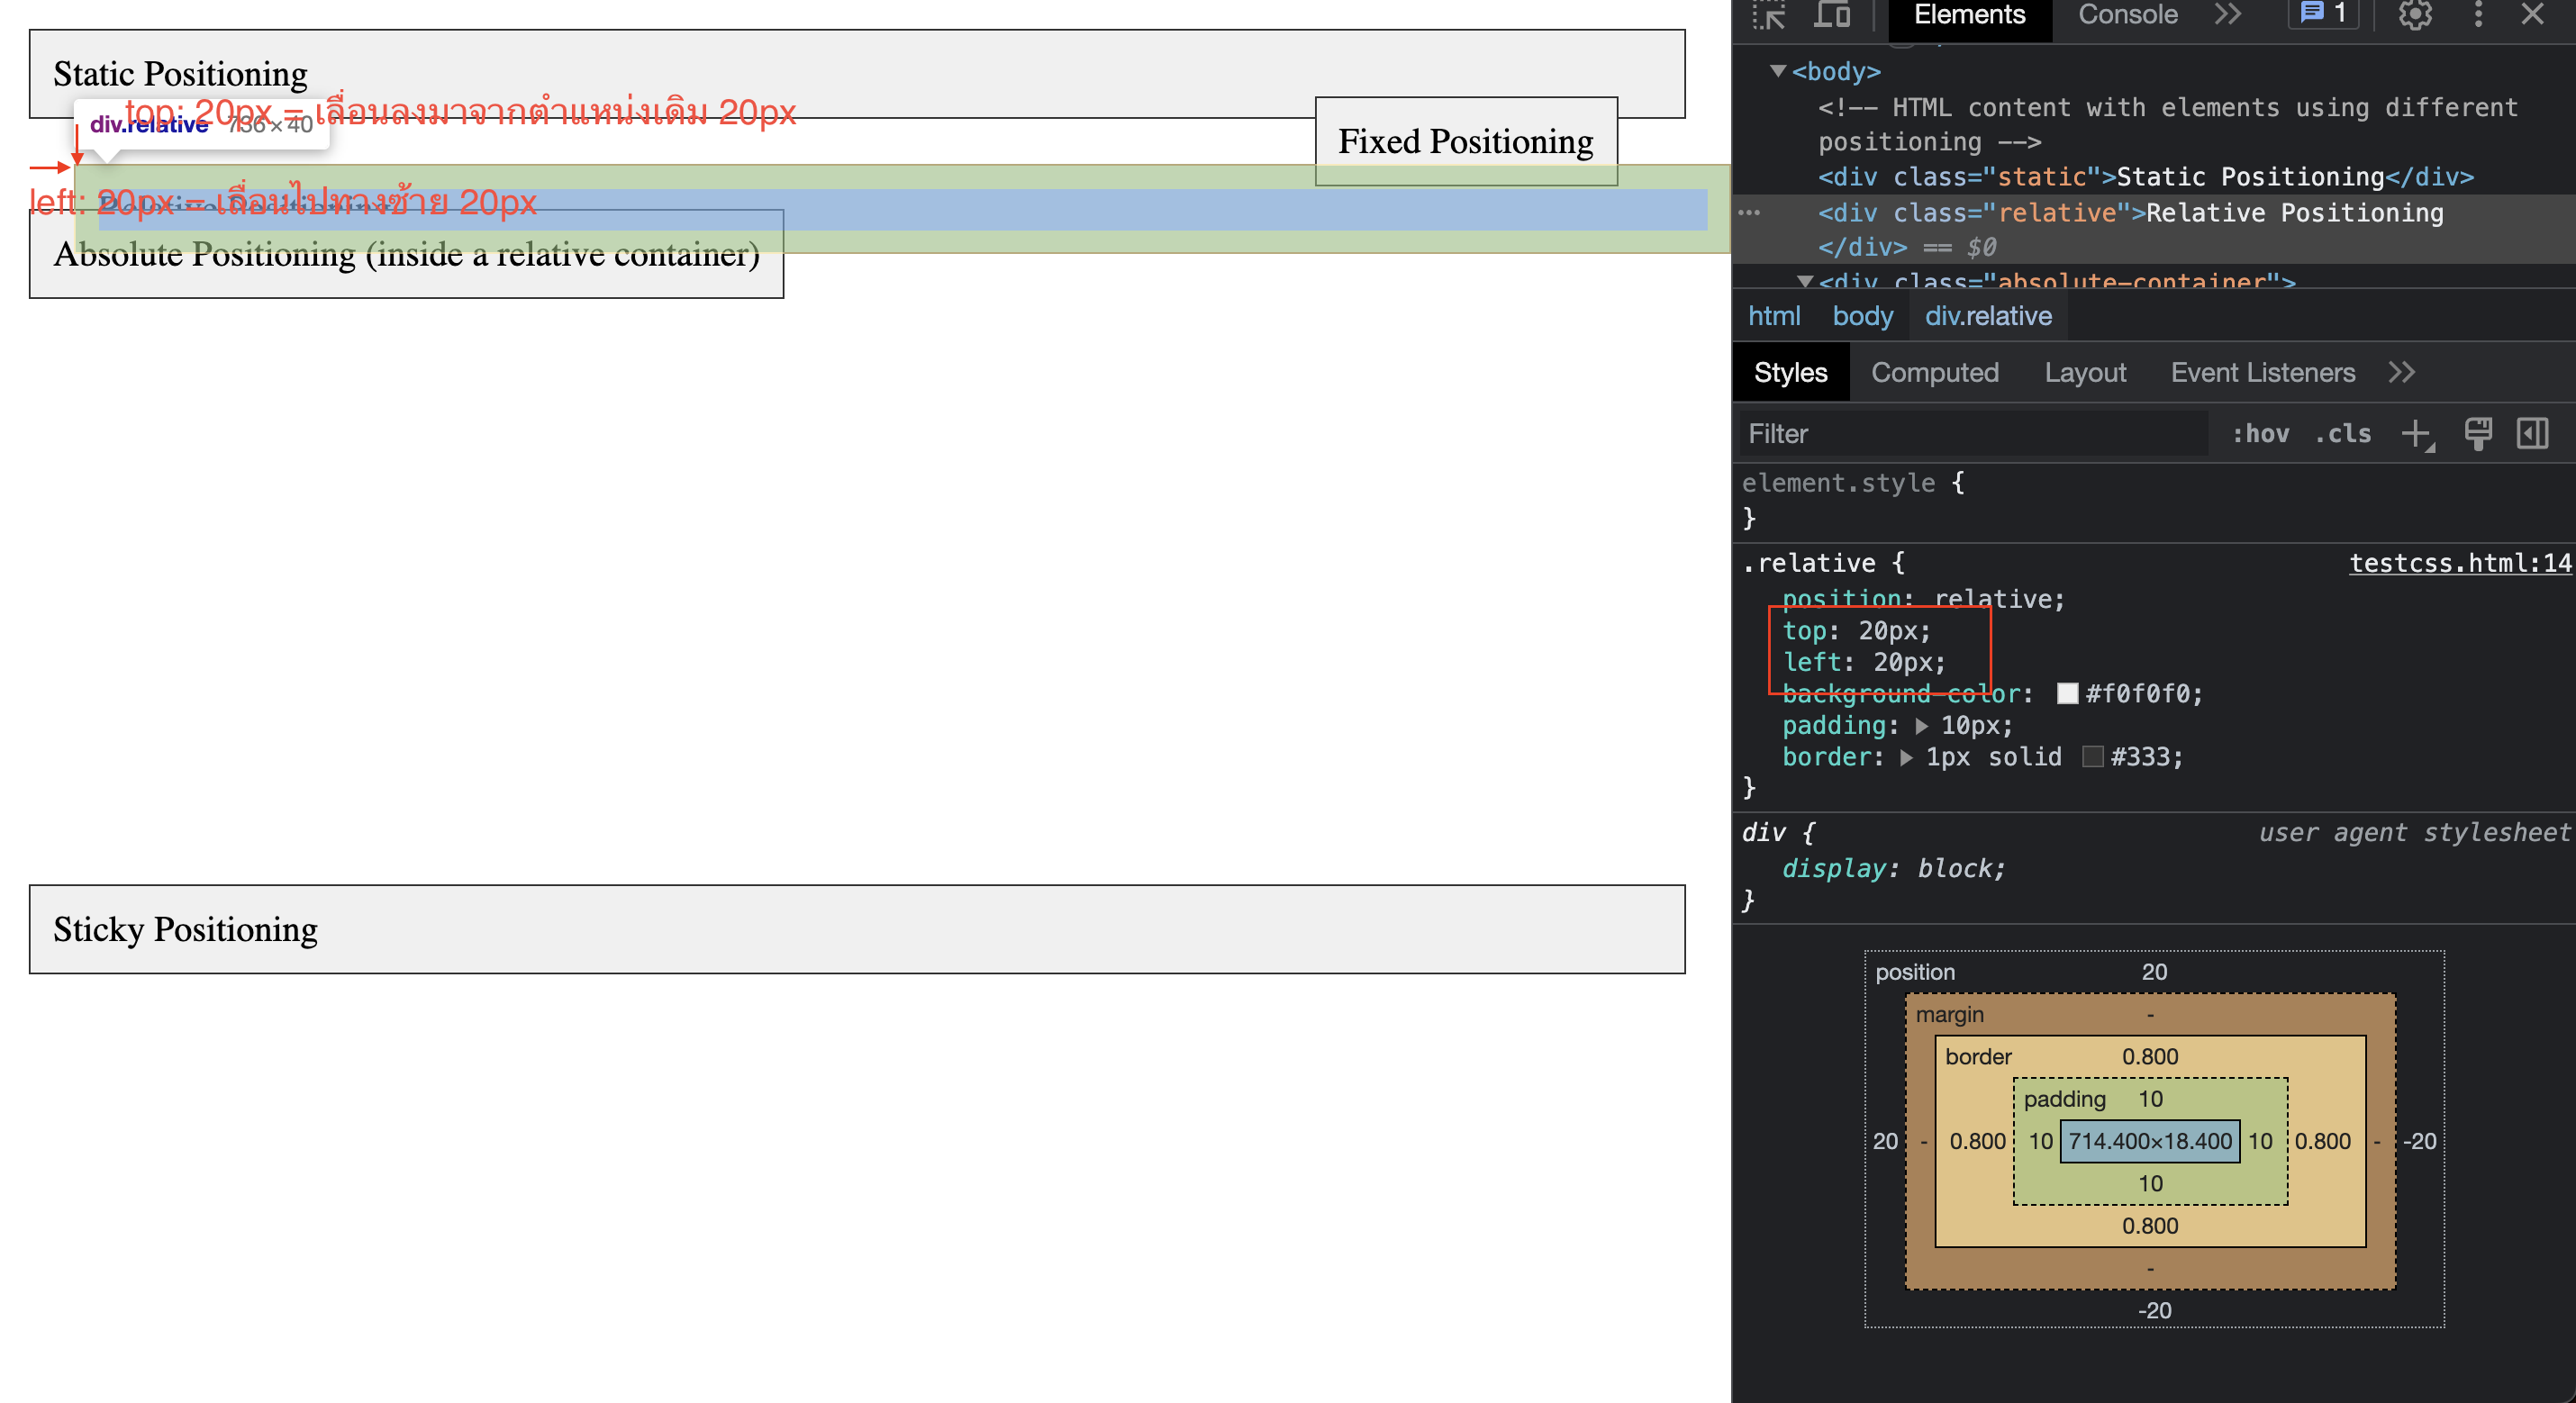Select the div class static node
This screenshot has width=2576, height=1403.
coord(2146,177)
